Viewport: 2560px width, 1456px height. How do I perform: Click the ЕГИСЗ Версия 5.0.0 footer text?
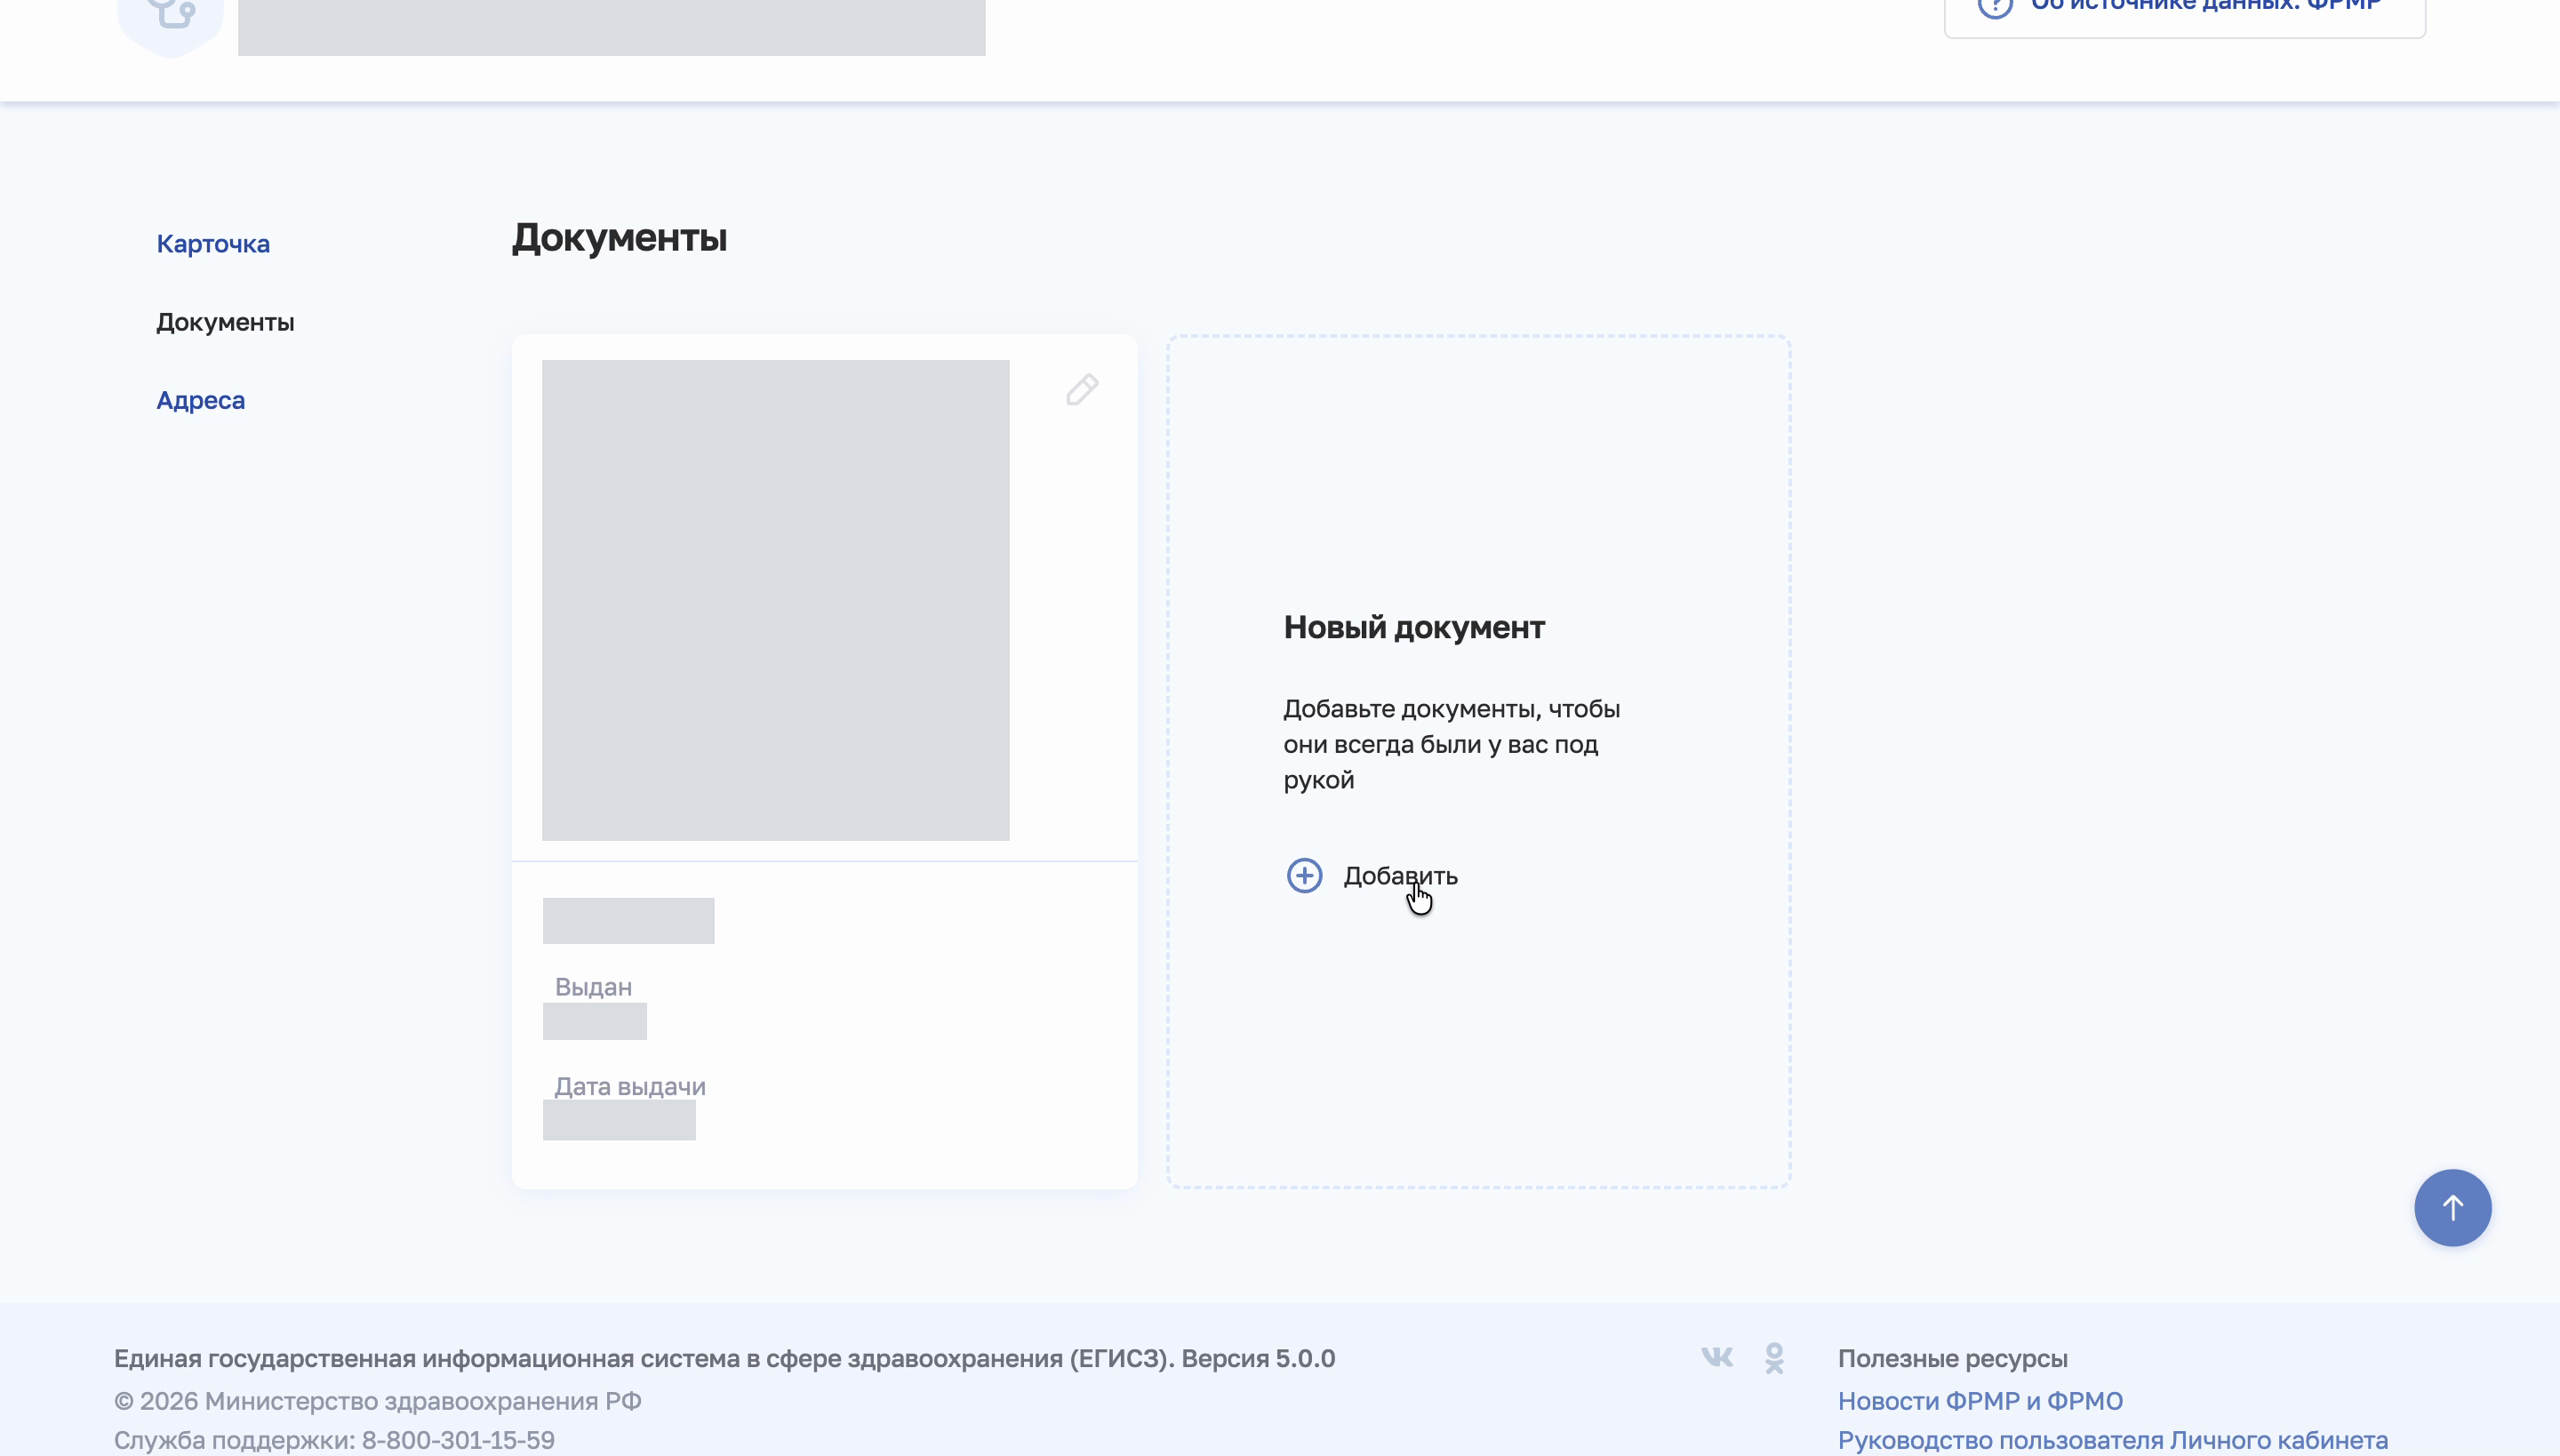(724, 1358)
